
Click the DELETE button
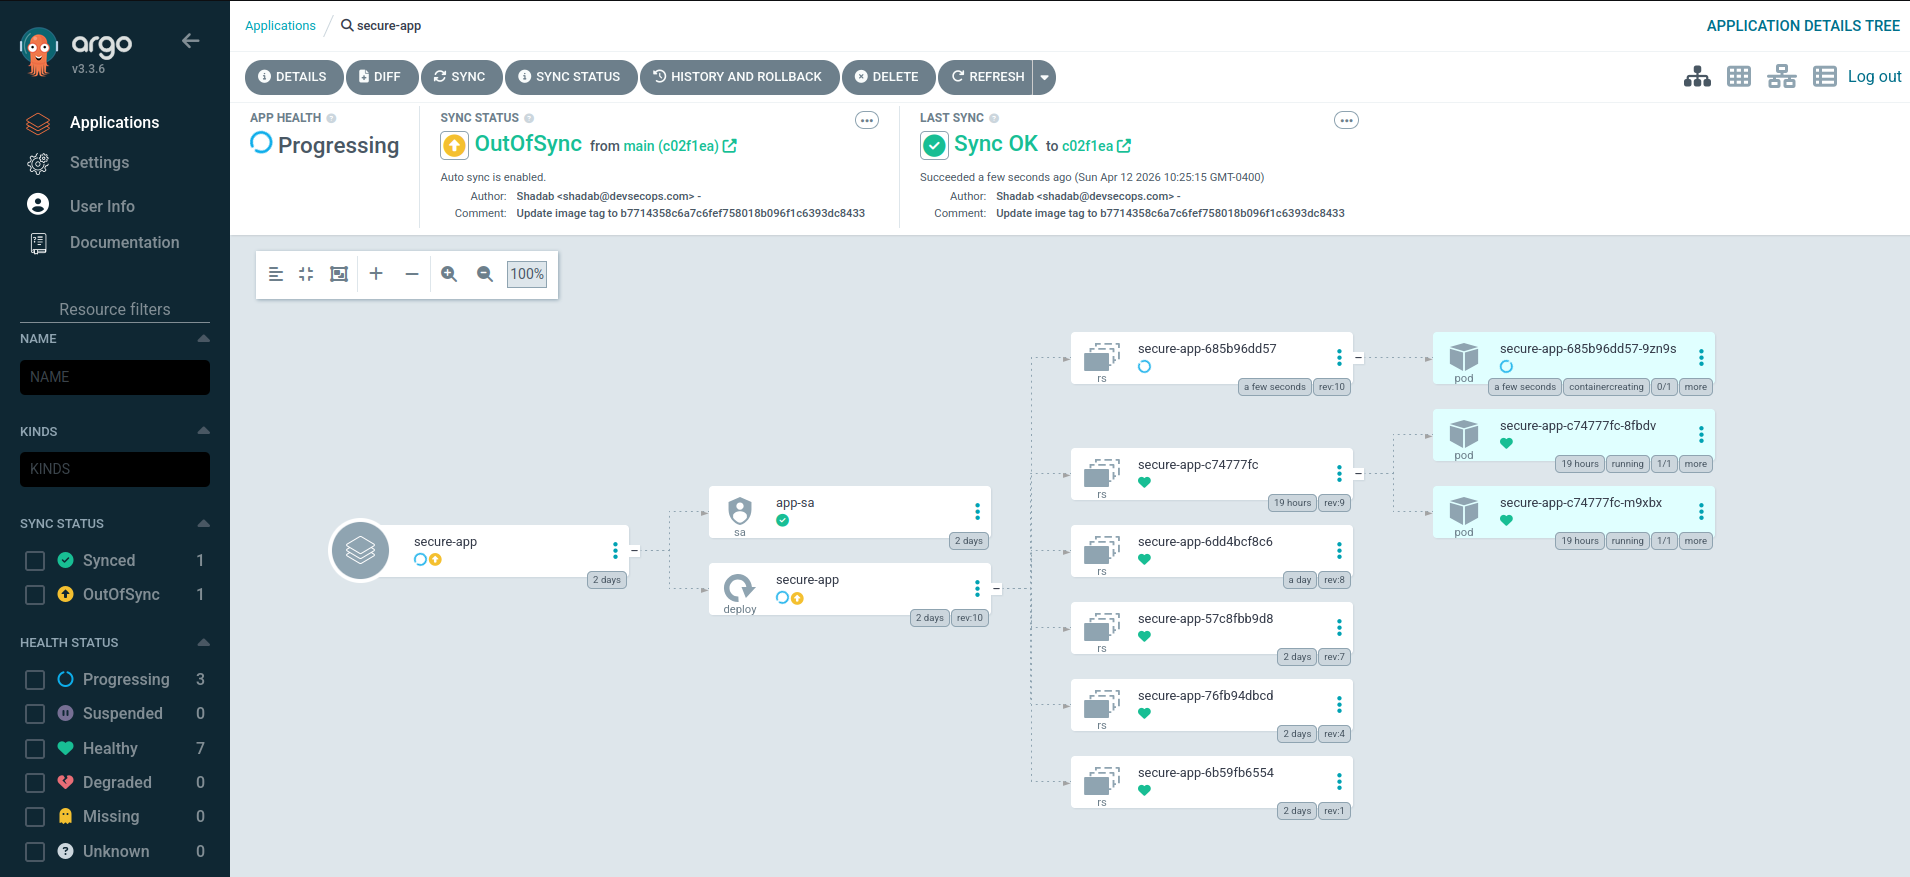pos(888,77)
